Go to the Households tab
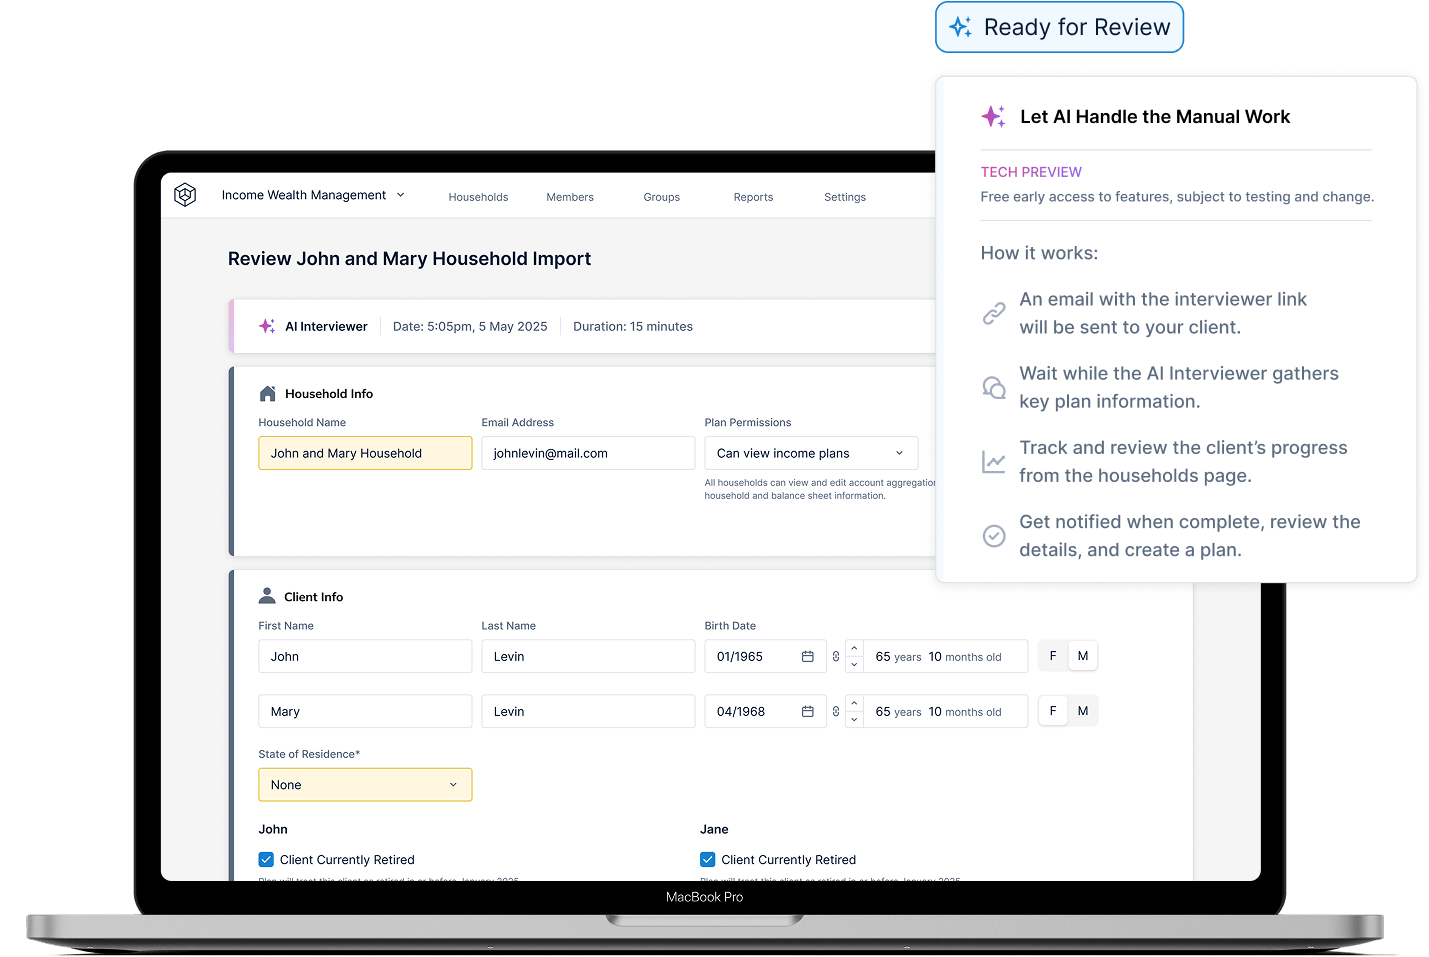This screenshot has width=1429, height=957. (x=478, y=197)
